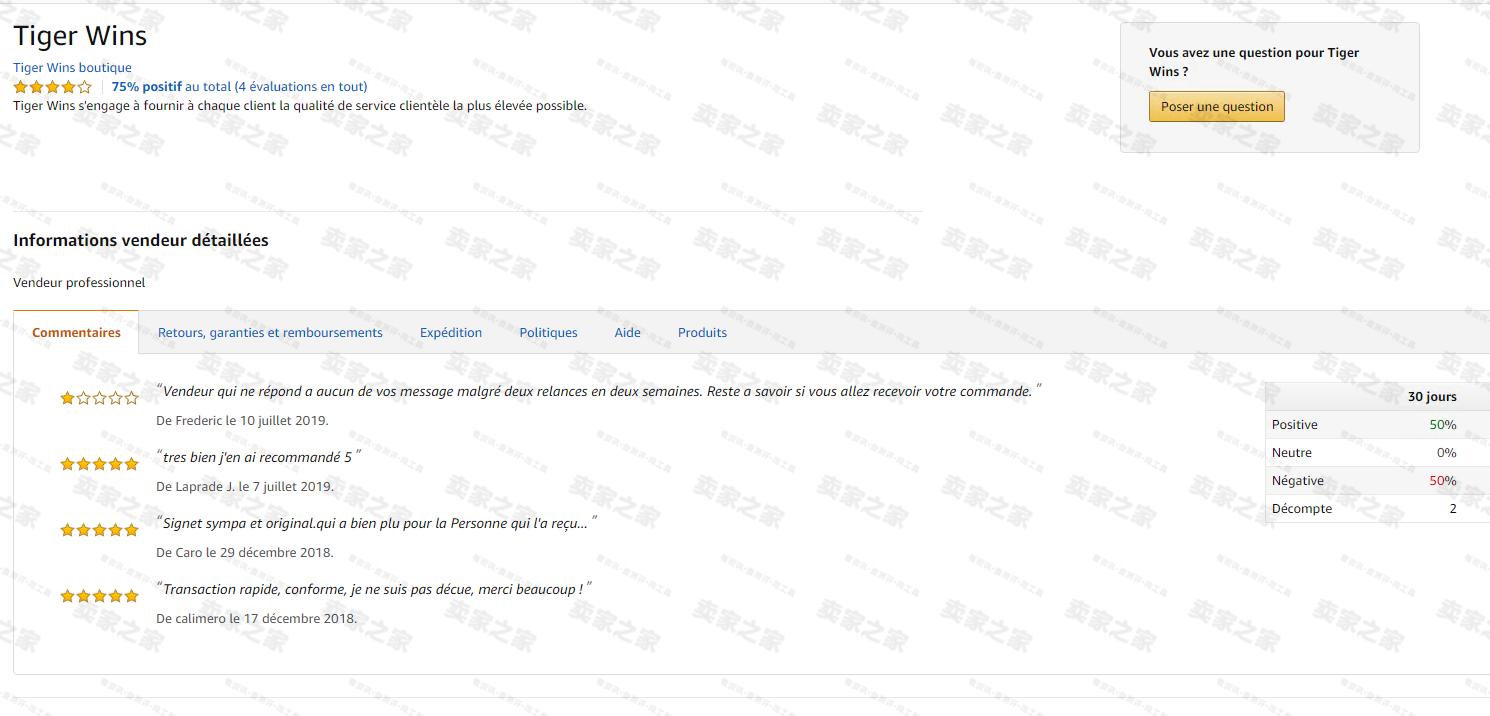Viewport: 1490px width, 716px height.
Task: Click the "Informations vendeur détaillées" heading
Action: 141,240
